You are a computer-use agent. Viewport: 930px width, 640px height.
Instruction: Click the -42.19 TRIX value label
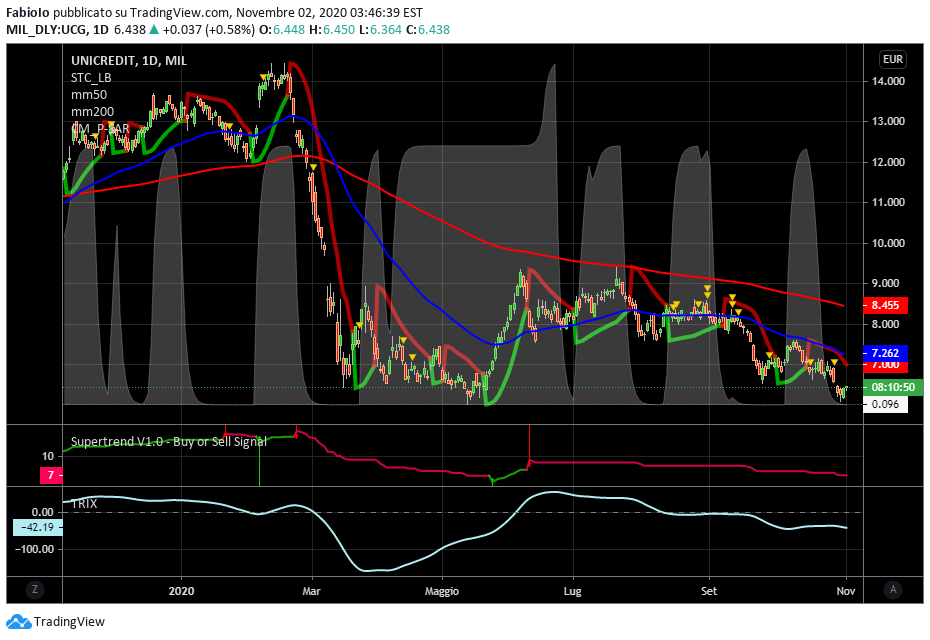[x=37, y=527]
